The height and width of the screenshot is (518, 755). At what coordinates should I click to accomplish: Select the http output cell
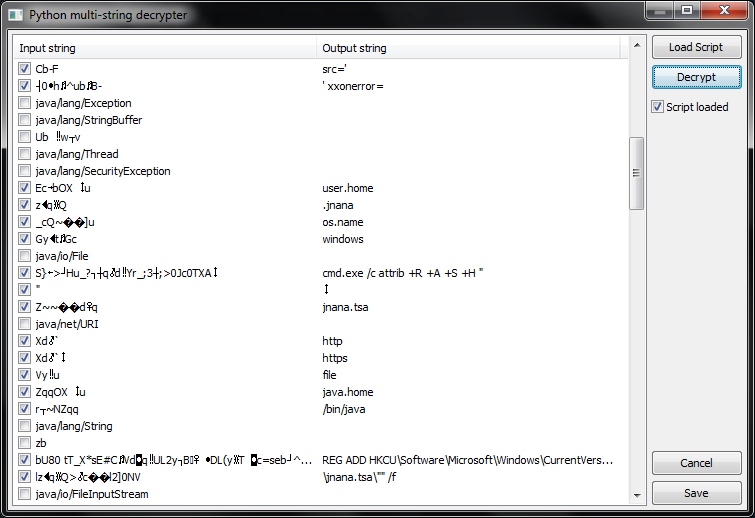pos(332,341)
